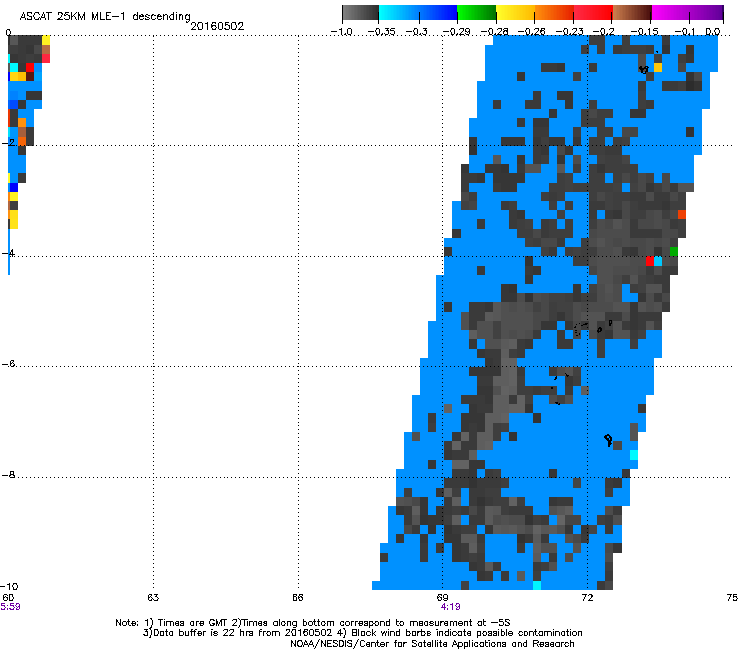Click the "-0.15" color bar label

point(644,32)
